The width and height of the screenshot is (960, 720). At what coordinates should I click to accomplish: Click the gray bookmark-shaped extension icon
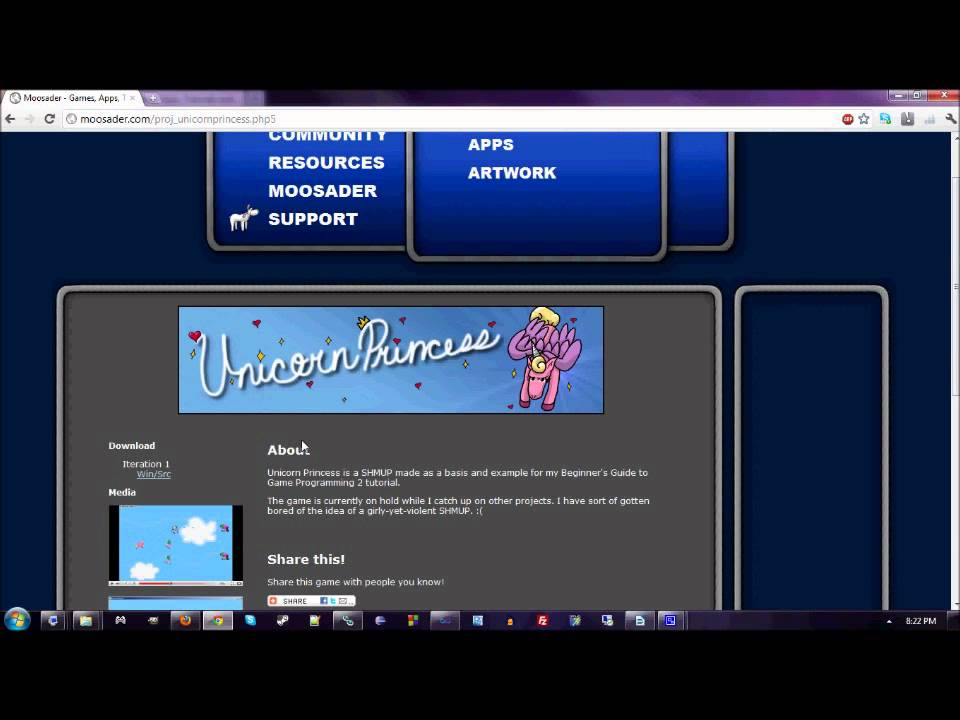tap(907, 119)
